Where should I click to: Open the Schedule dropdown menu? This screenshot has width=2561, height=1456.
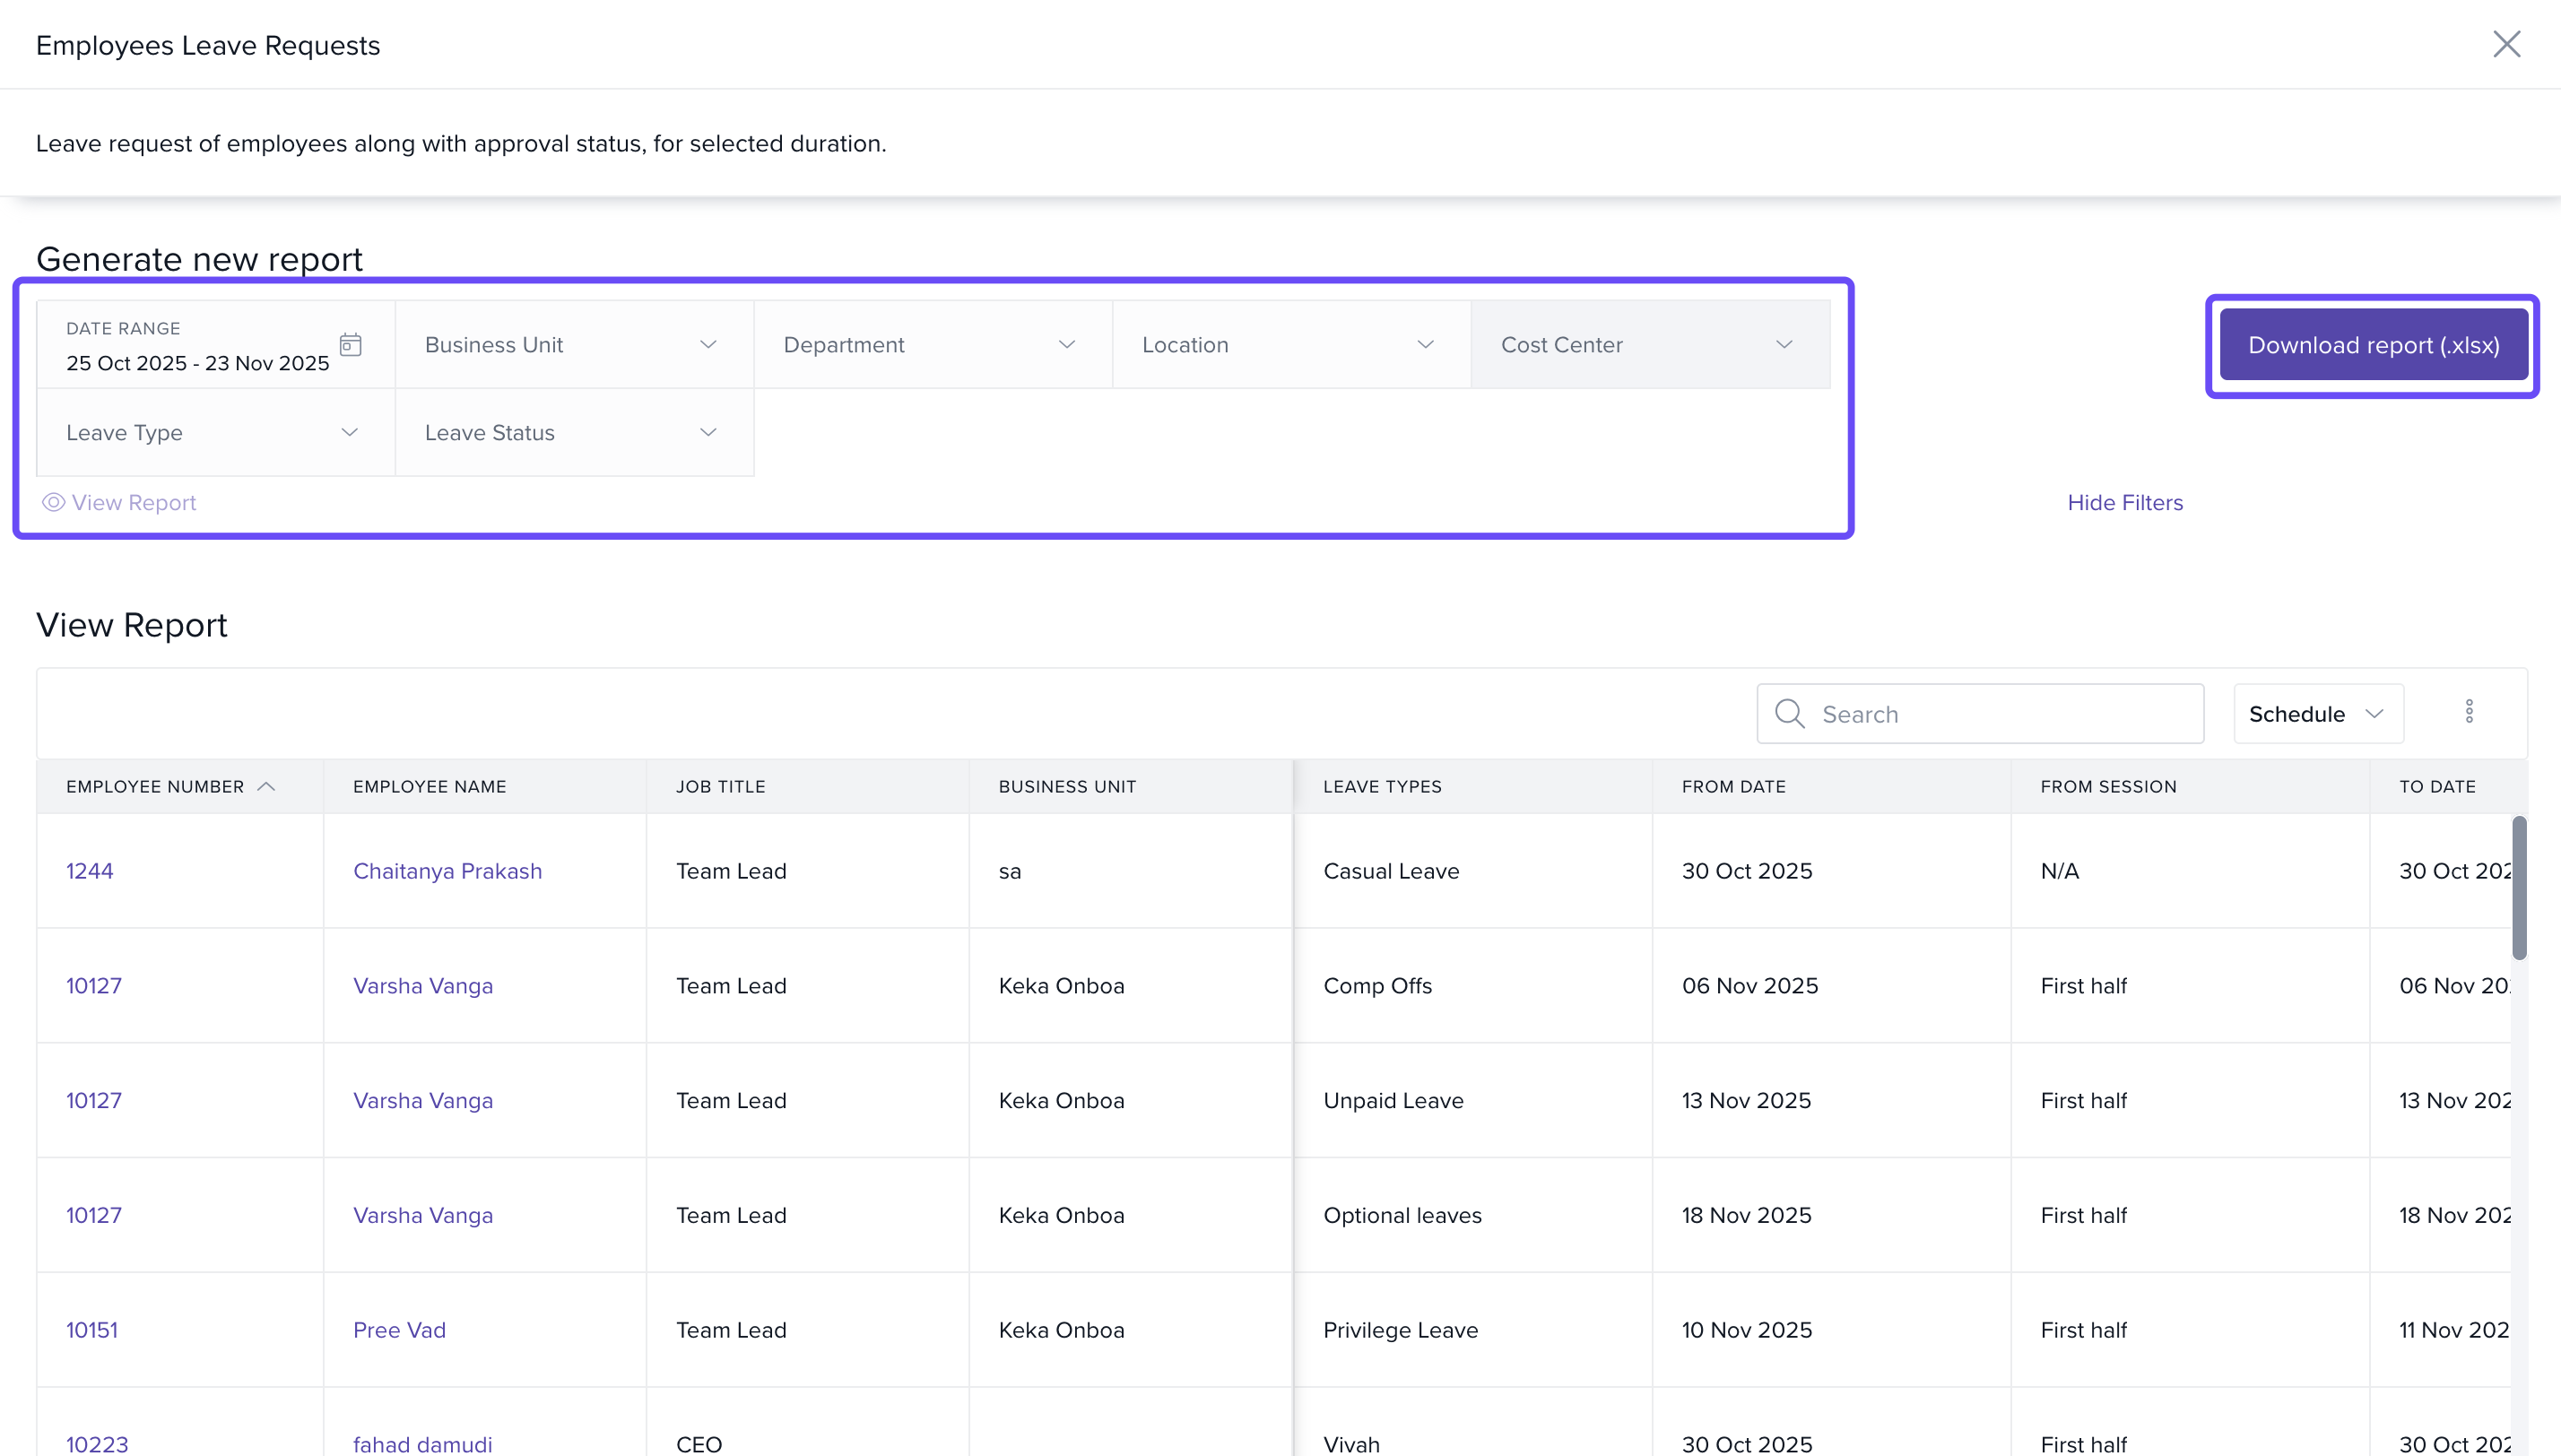tap(2317, 714)
